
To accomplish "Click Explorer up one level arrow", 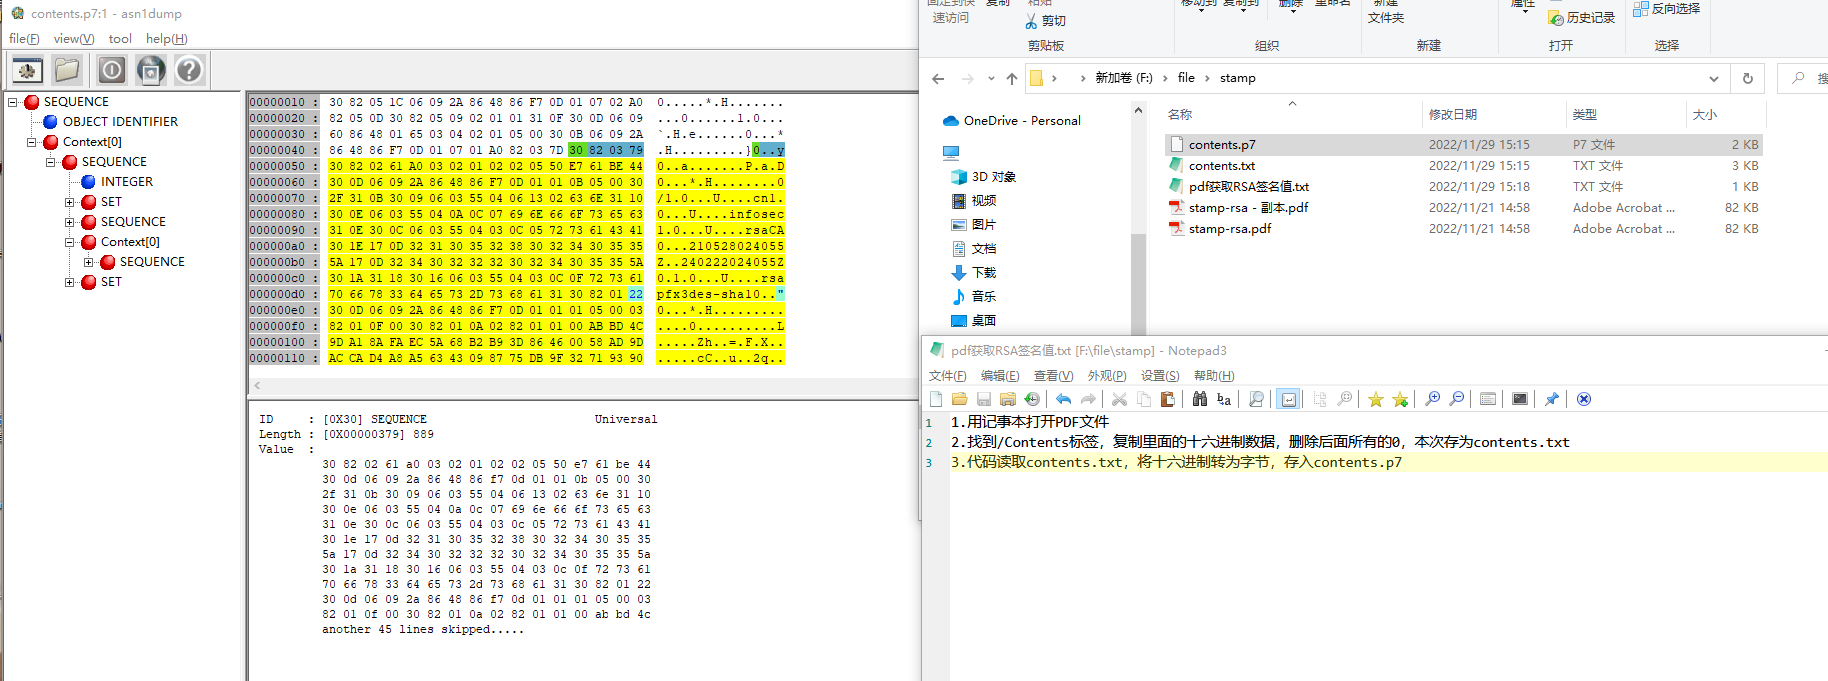I will (1012, 78).
